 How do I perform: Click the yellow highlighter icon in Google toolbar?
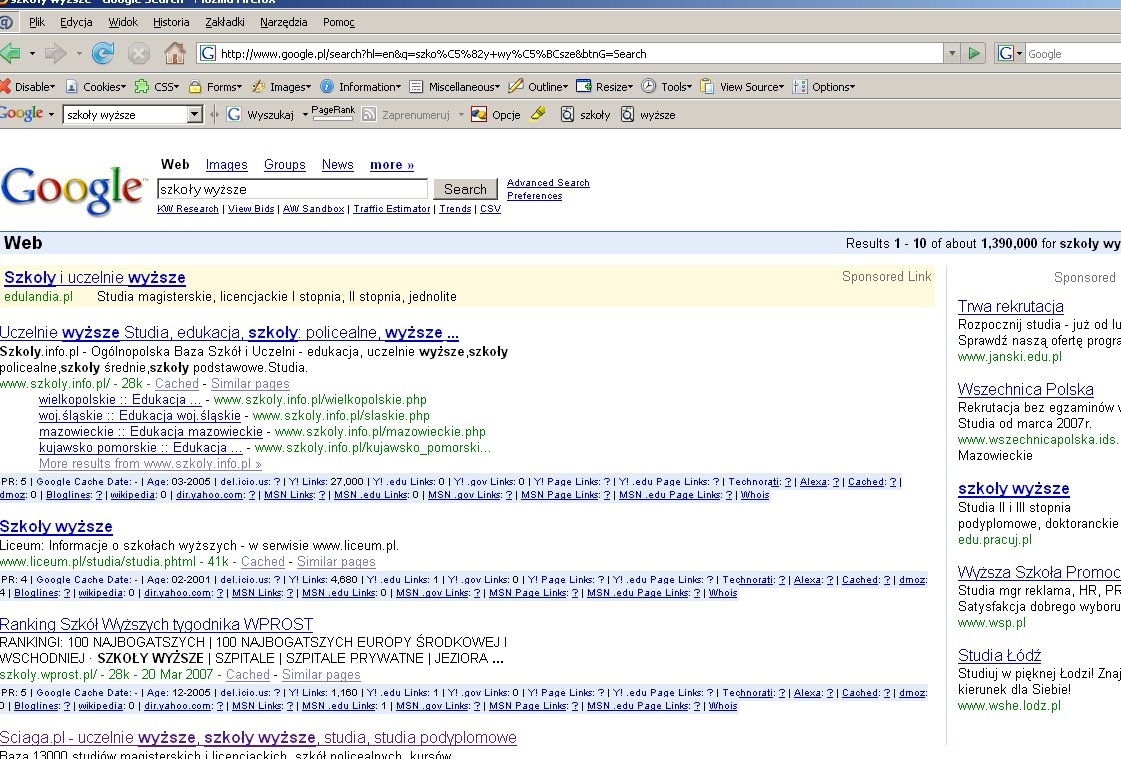point(538,114)
